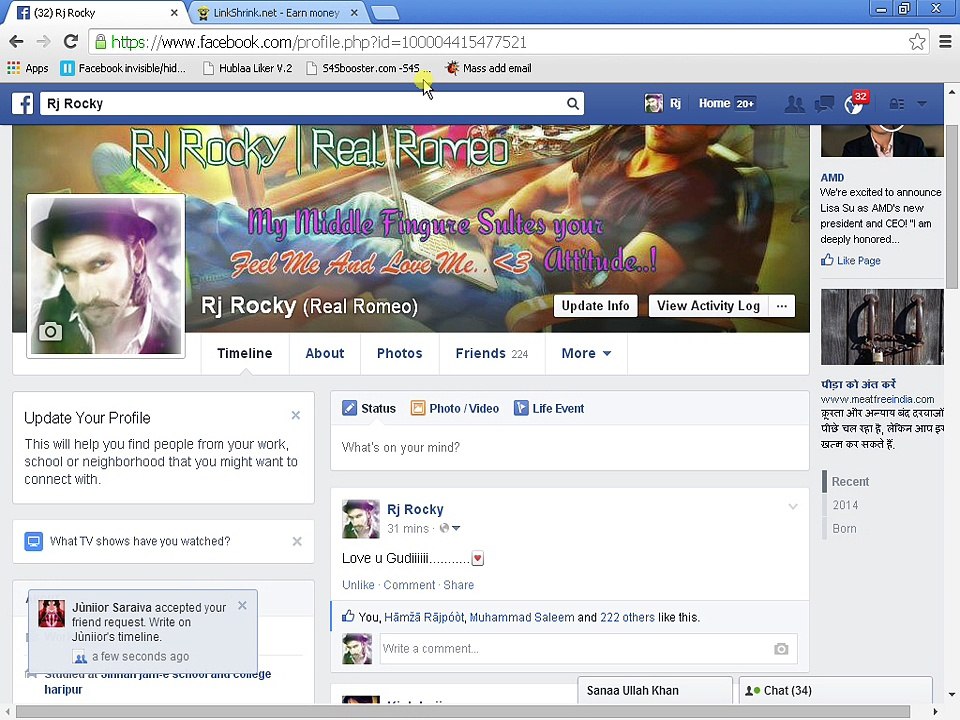The width and height of the screenshot is (960, 720).
Task: Click the Rj Rocky profile picture thumbnail
Action: (106, 276)
